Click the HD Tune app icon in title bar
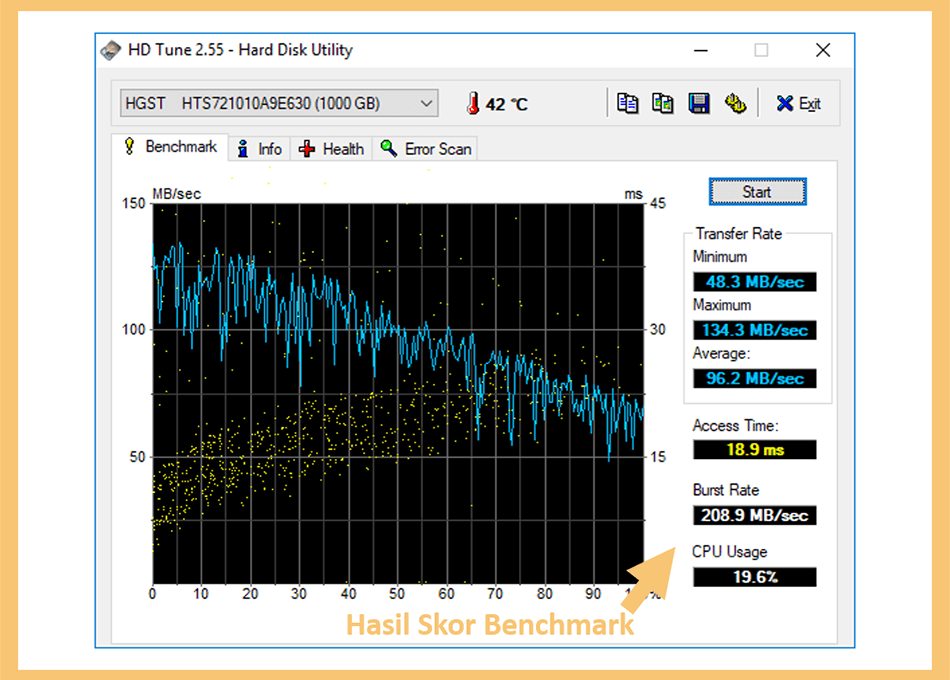Image resolution: width=950 pixels, height=680 pixels. (x=111, y=50)
